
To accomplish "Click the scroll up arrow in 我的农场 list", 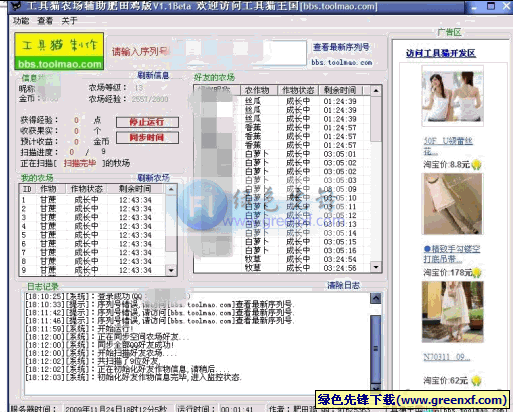I will click(171, 189).
